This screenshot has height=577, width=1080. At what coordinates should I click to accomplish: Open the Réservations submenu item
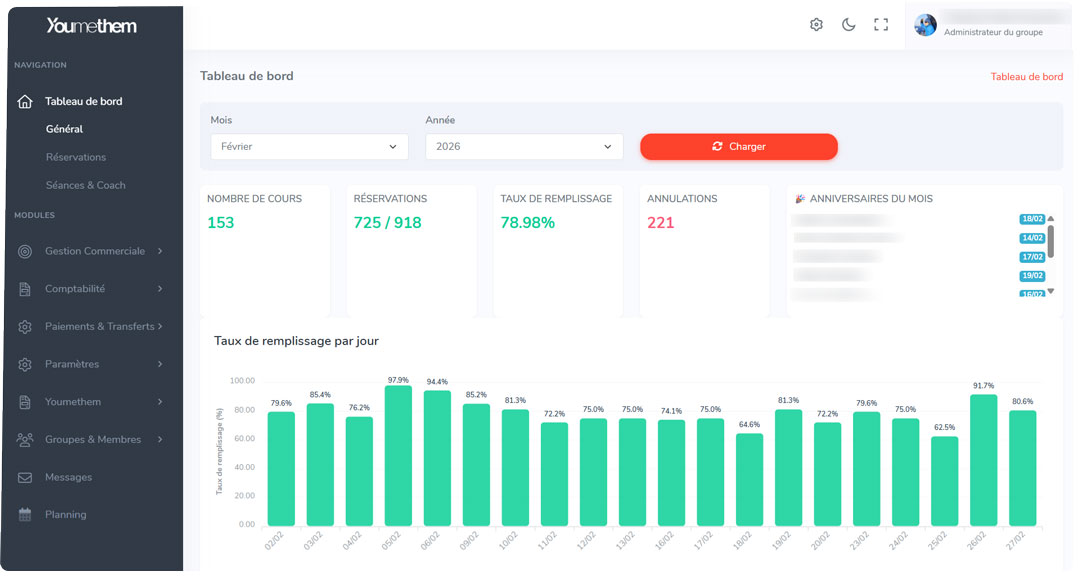pyautogui.click(x=76, y=157)
